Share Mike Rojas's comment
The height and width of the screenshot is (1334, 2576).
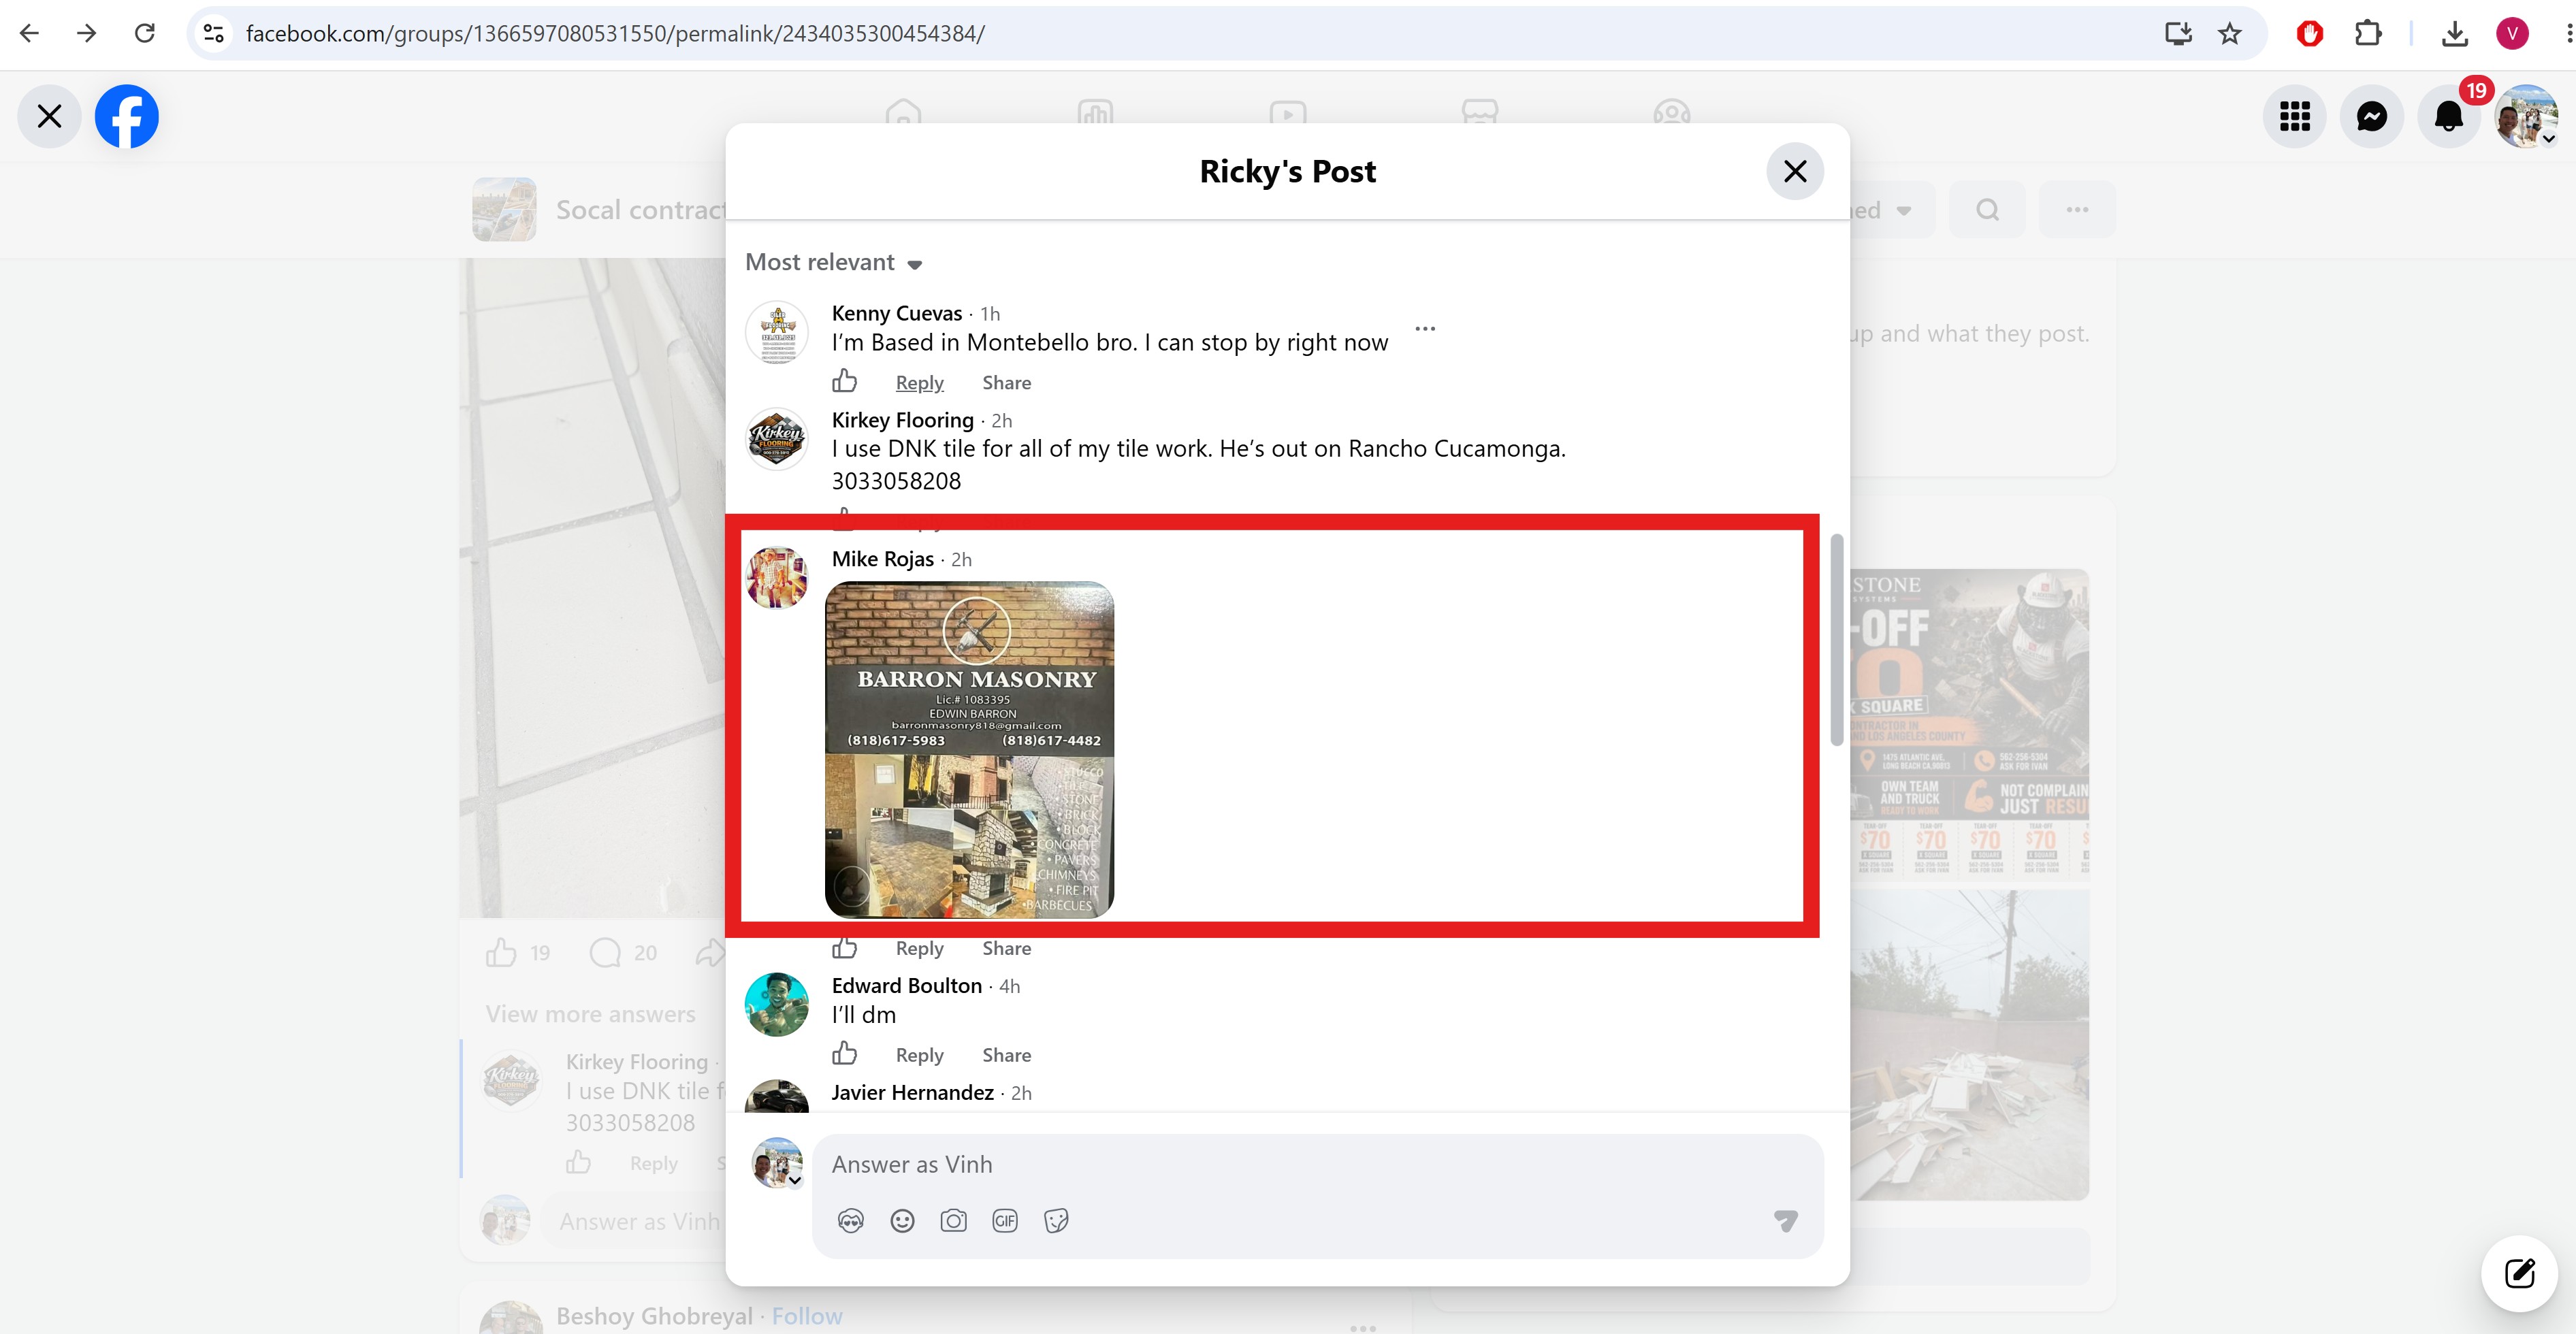[x=1006, y=948]
